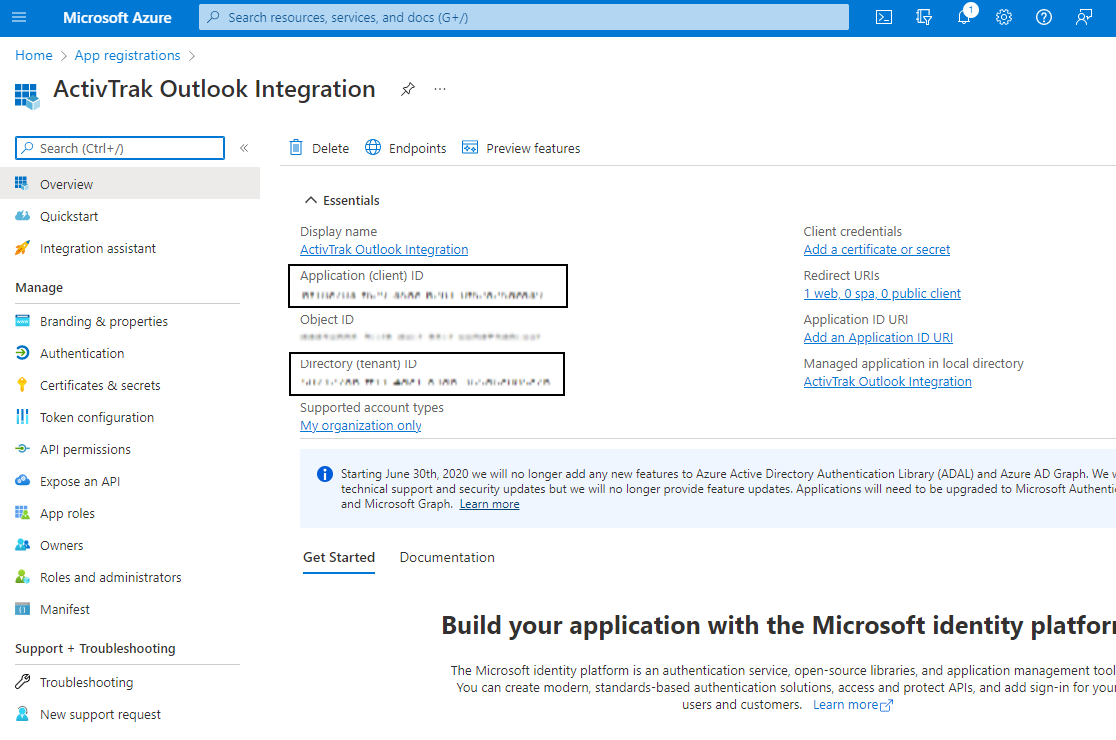Switch to the Documentation tab
The height and width of the screenshot is (740, 1116).
tap(447, 557)
